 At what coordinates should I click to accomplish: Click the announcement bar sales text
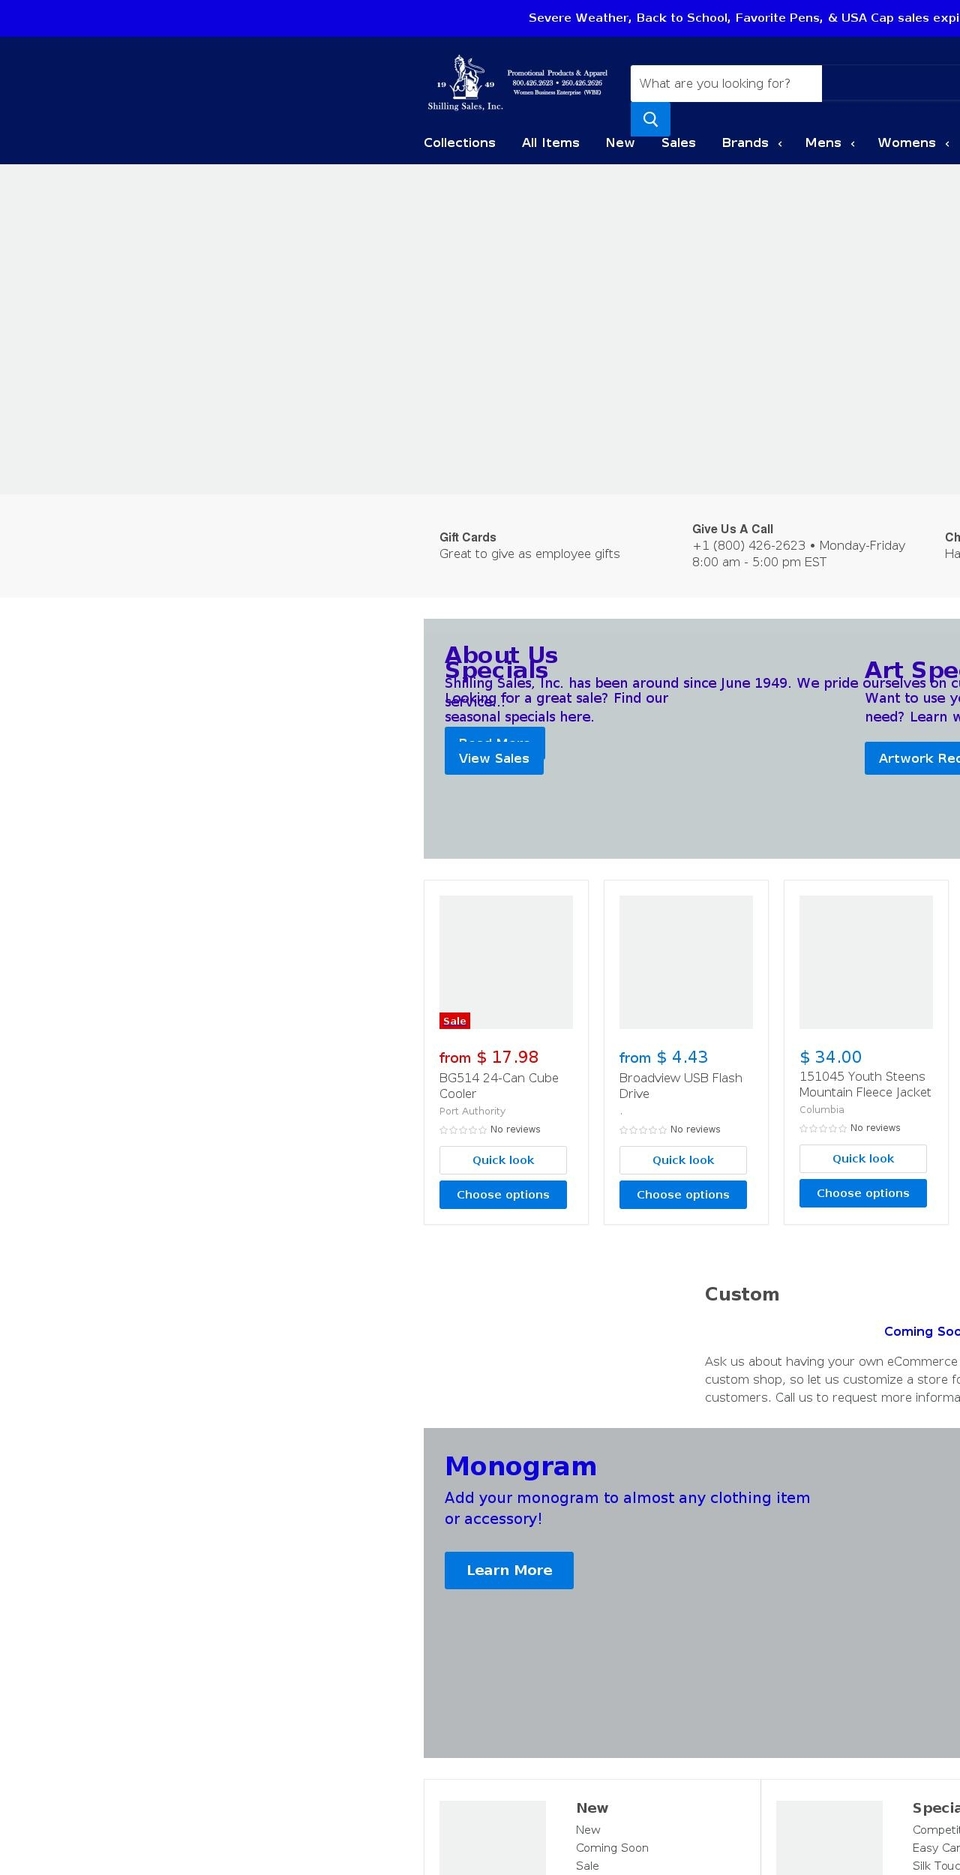(744, 18)
